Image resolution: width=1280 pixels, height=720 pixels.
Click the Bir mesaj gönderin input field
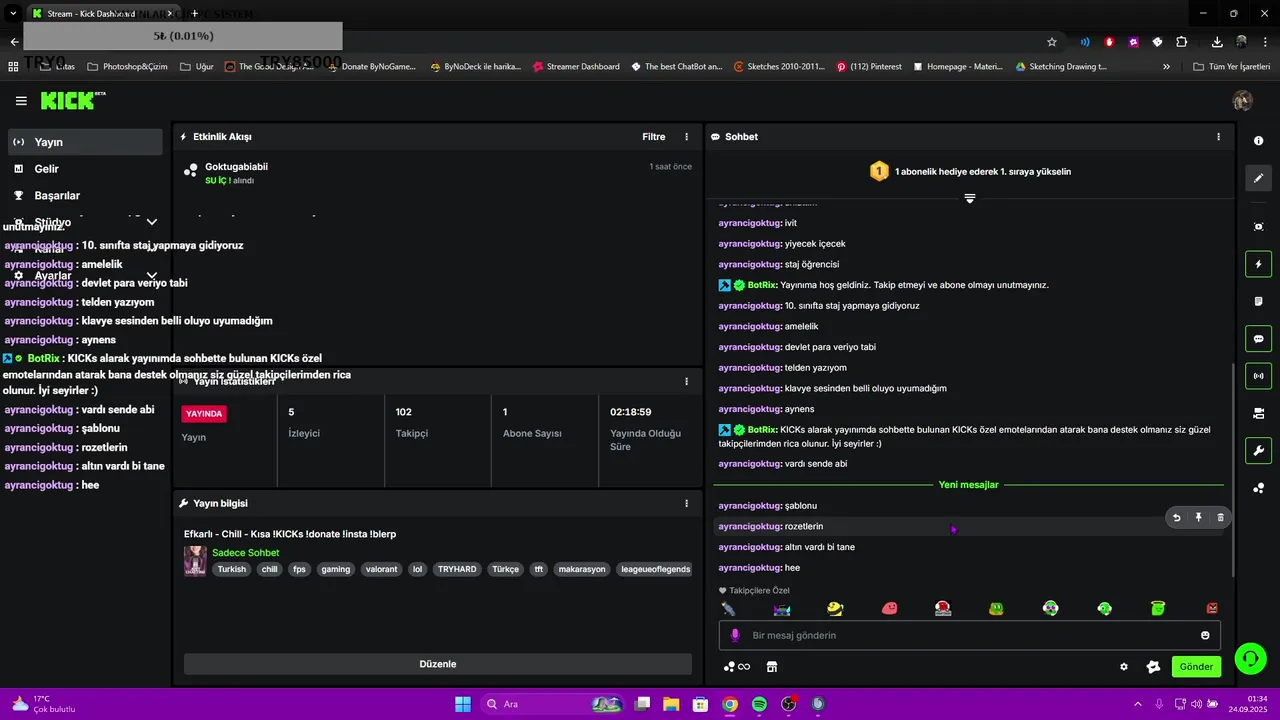tap(970, 635)
